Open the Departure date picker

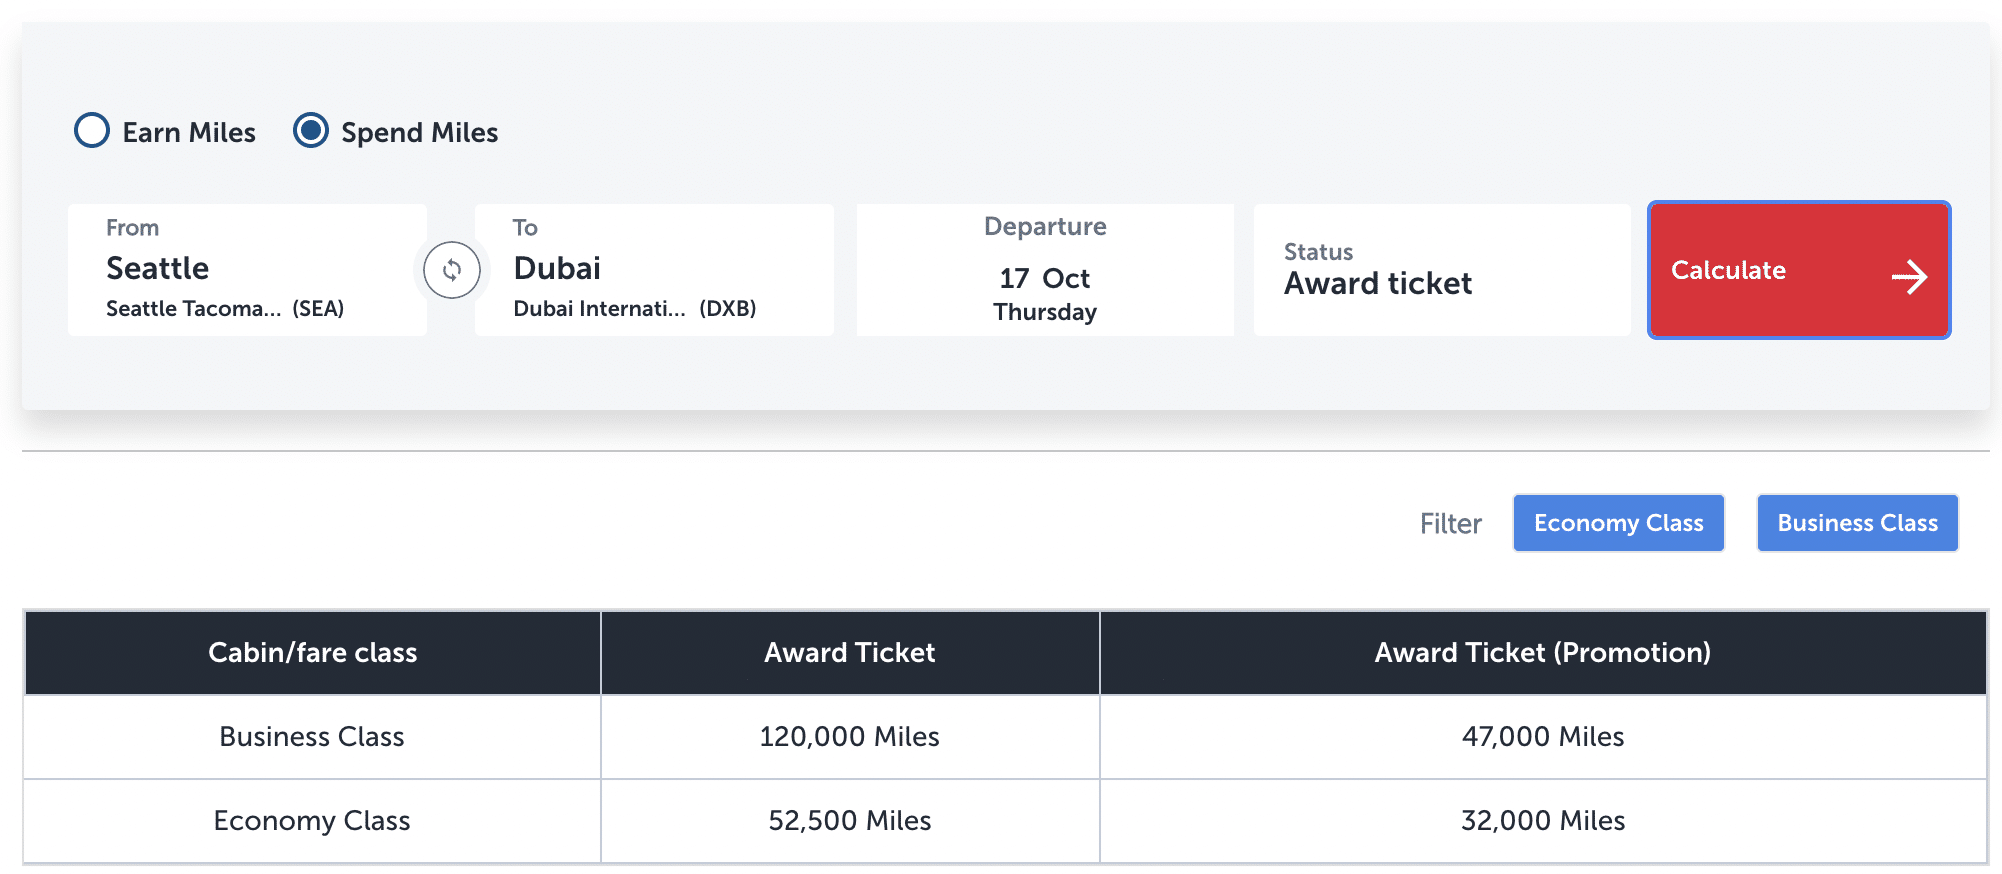point(1045,270)
